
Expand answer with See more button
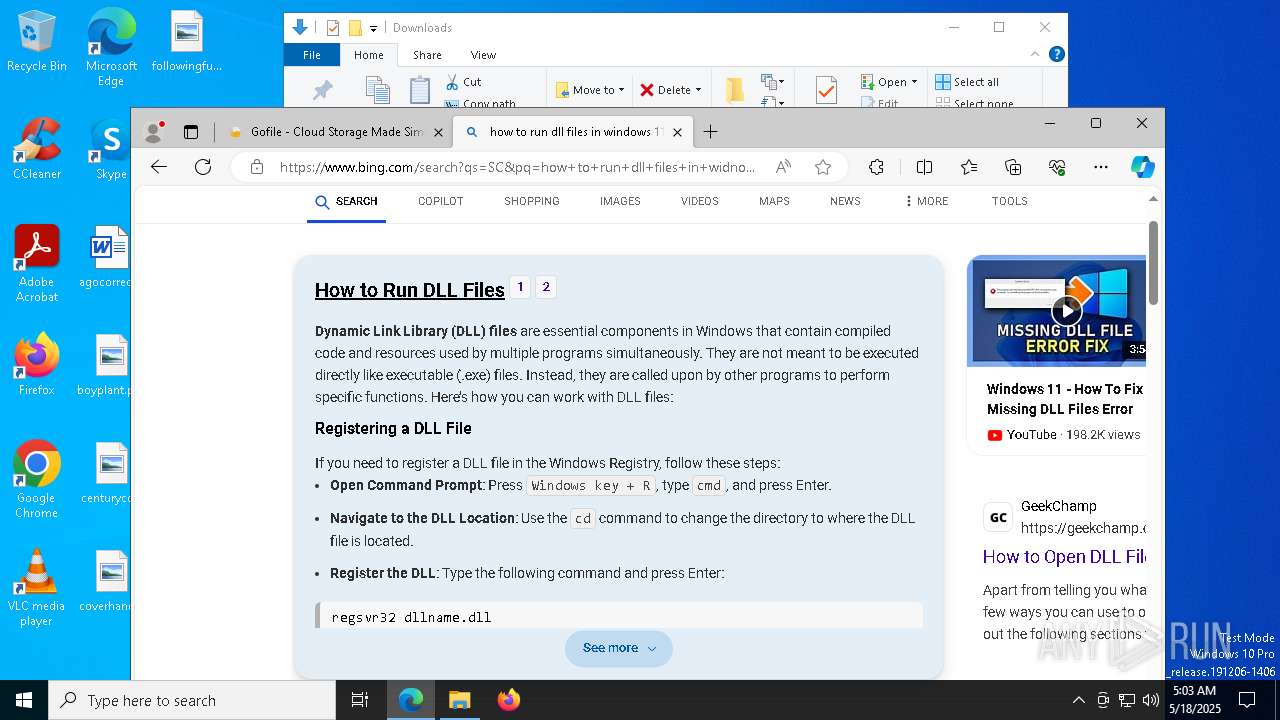pyautogui.click(x=619, y=648)
